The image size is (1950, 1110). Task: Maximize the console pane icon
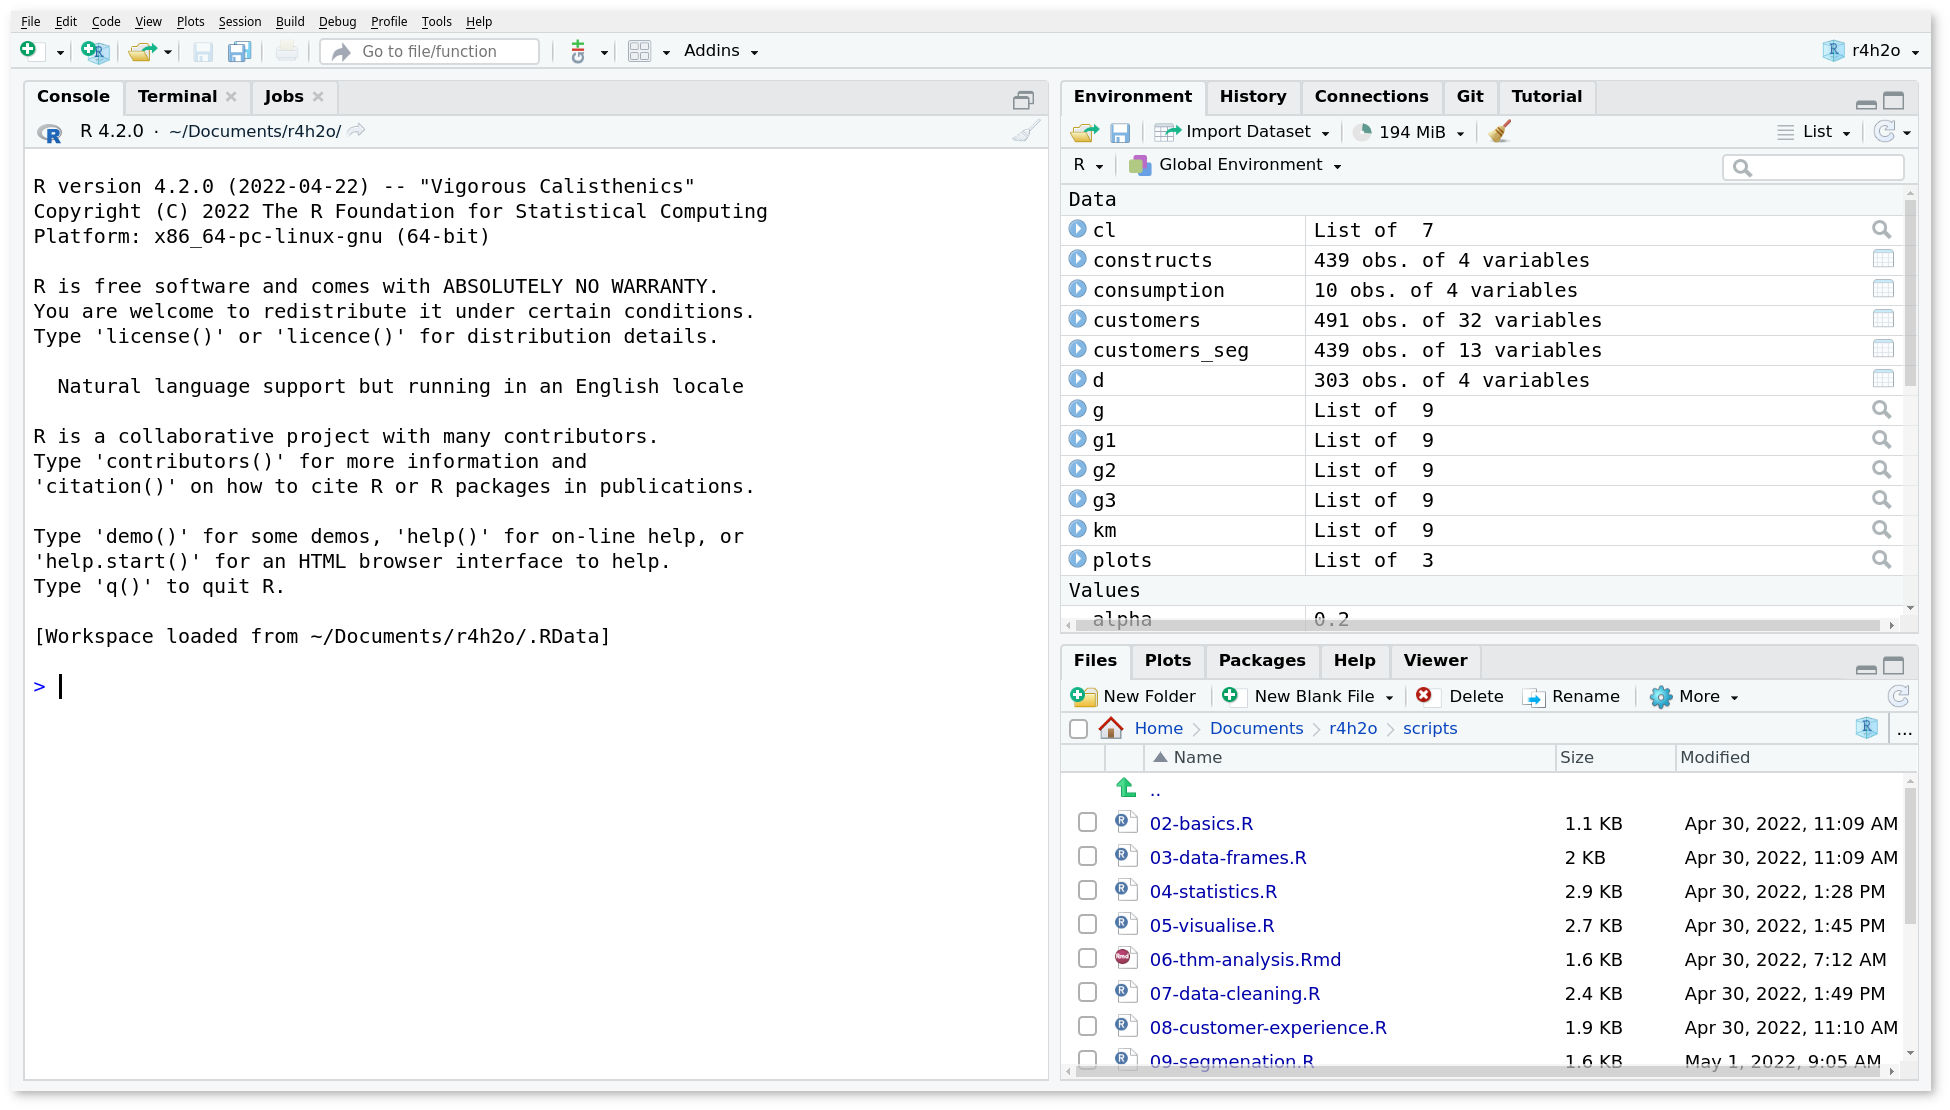click(x=1023, y=100)
